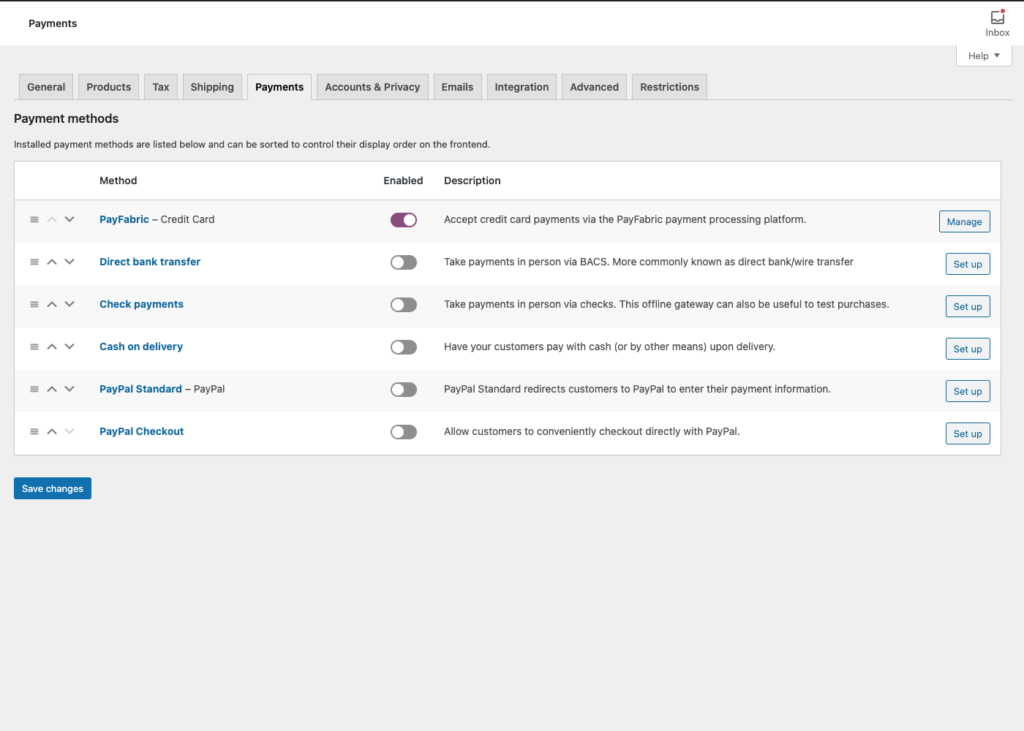Open PayPal Standard link

pos(140,389)
